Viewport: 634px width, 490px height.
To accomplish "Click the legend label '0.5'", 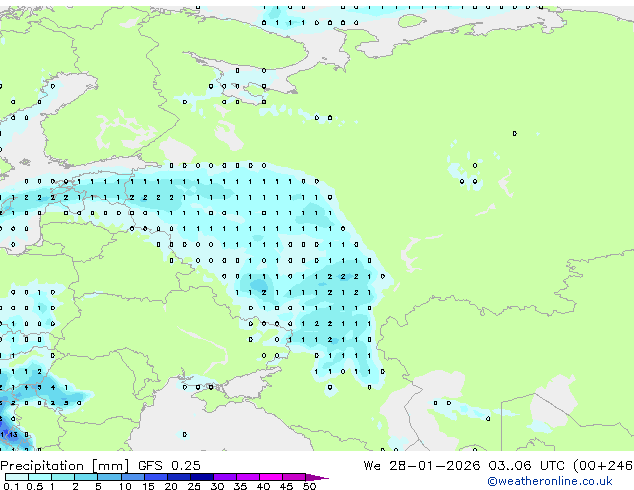I will [35, 486].
